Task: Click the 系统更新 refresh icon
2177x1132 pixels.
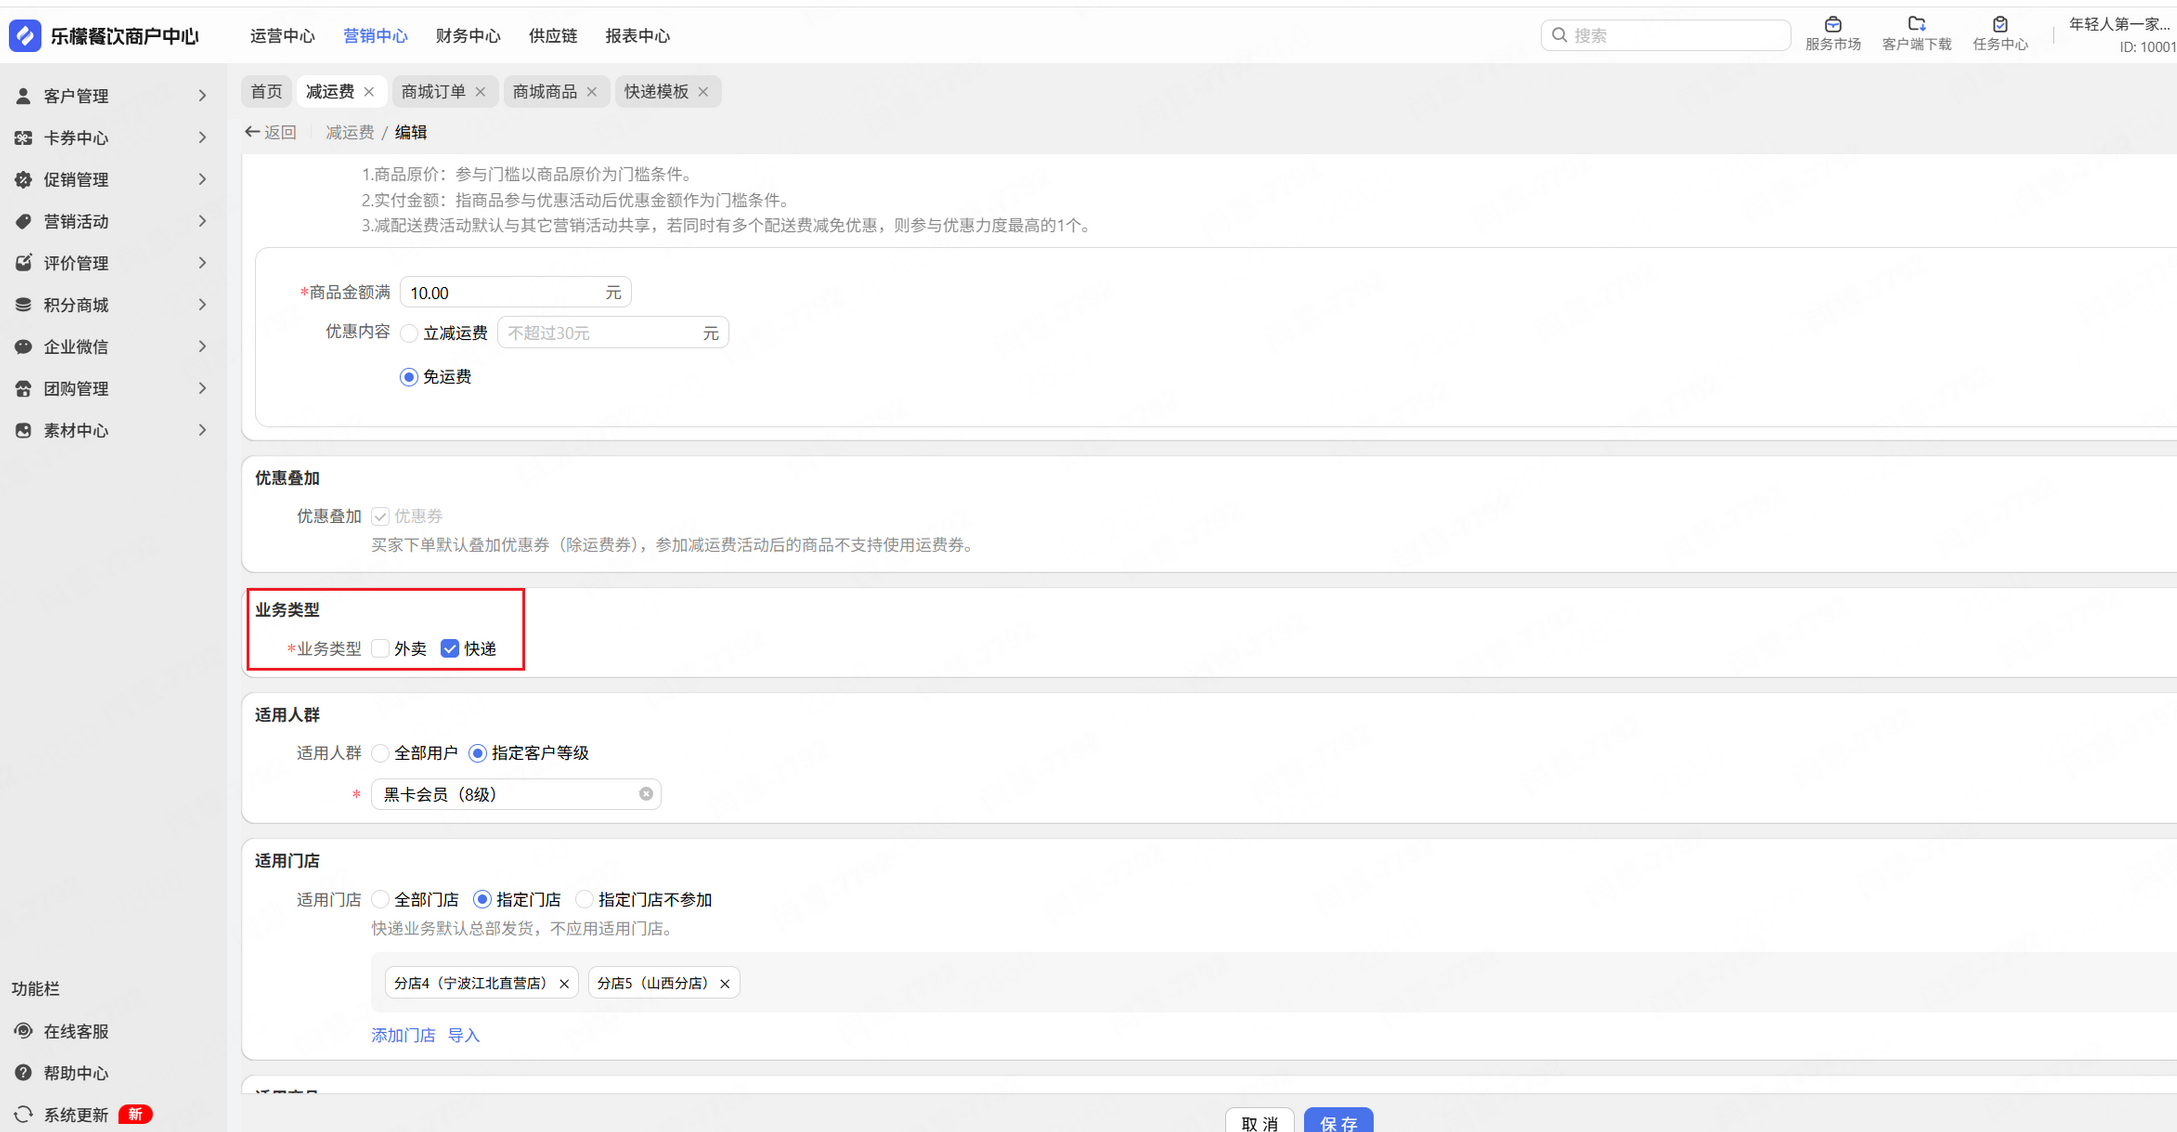Action: [x=24, y=1114]
